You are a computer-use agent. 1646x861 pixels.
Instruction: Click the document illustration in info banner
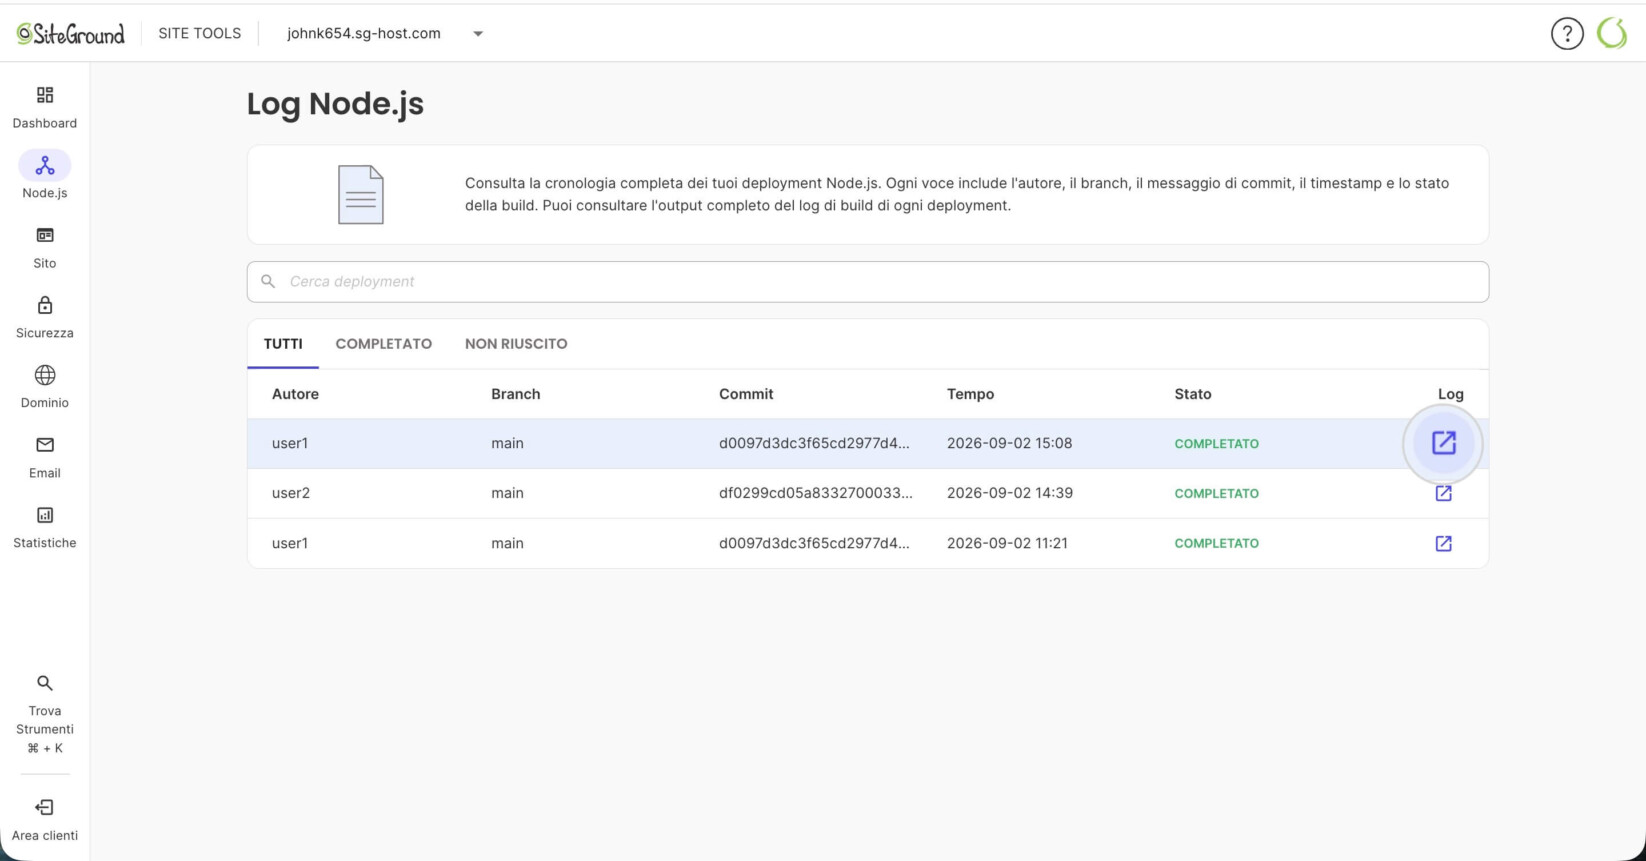pyautogui.click(x=361, y=195)
